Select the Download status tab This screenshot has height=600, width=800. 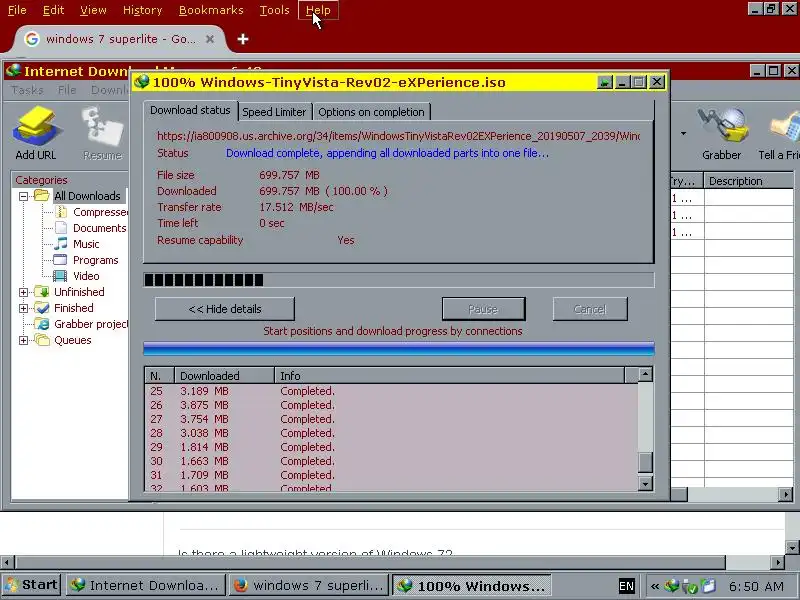(190, 110)
